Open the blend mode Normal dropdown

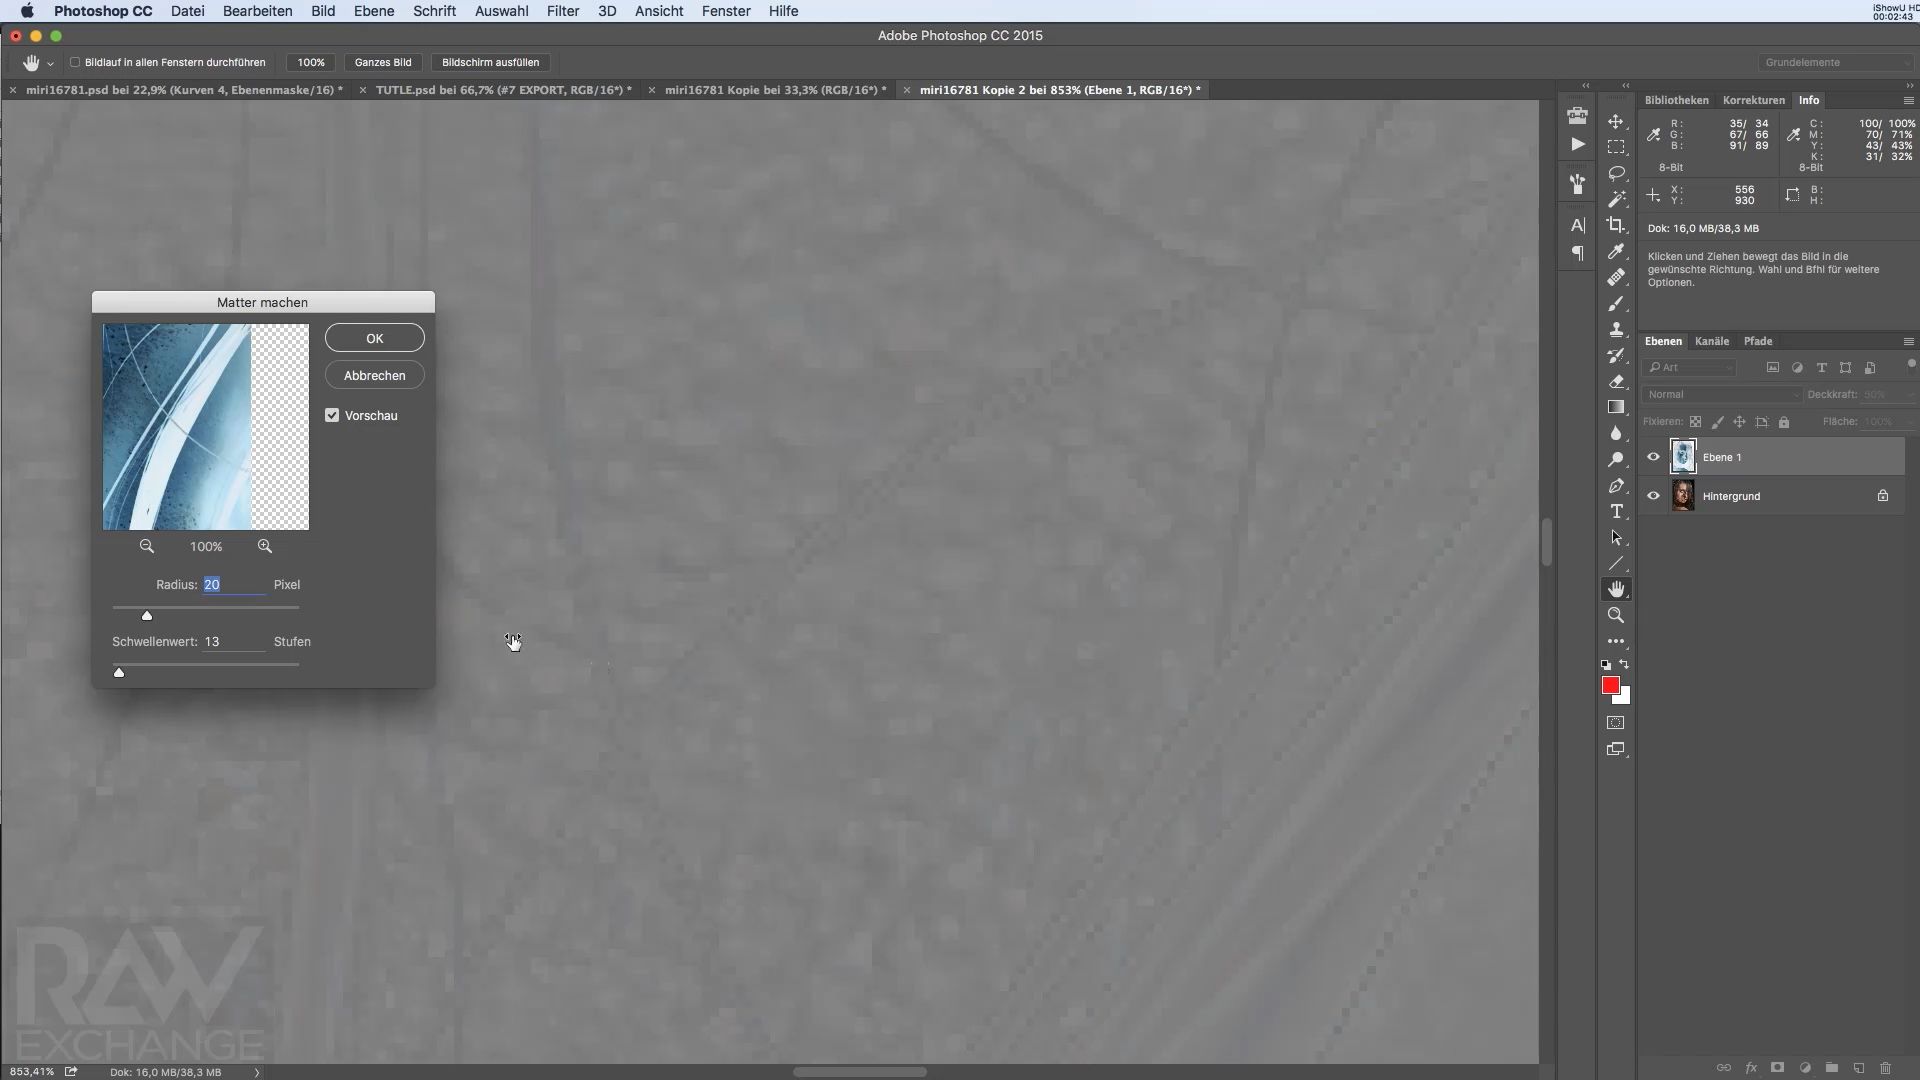(x=1722, y=394)
